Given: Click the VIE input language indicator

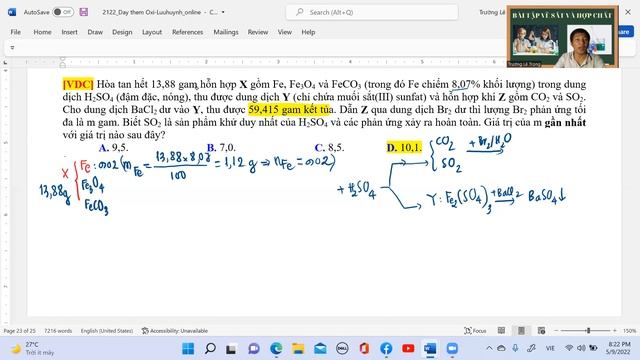Looking at the screenshot, I should coord(550,348).
